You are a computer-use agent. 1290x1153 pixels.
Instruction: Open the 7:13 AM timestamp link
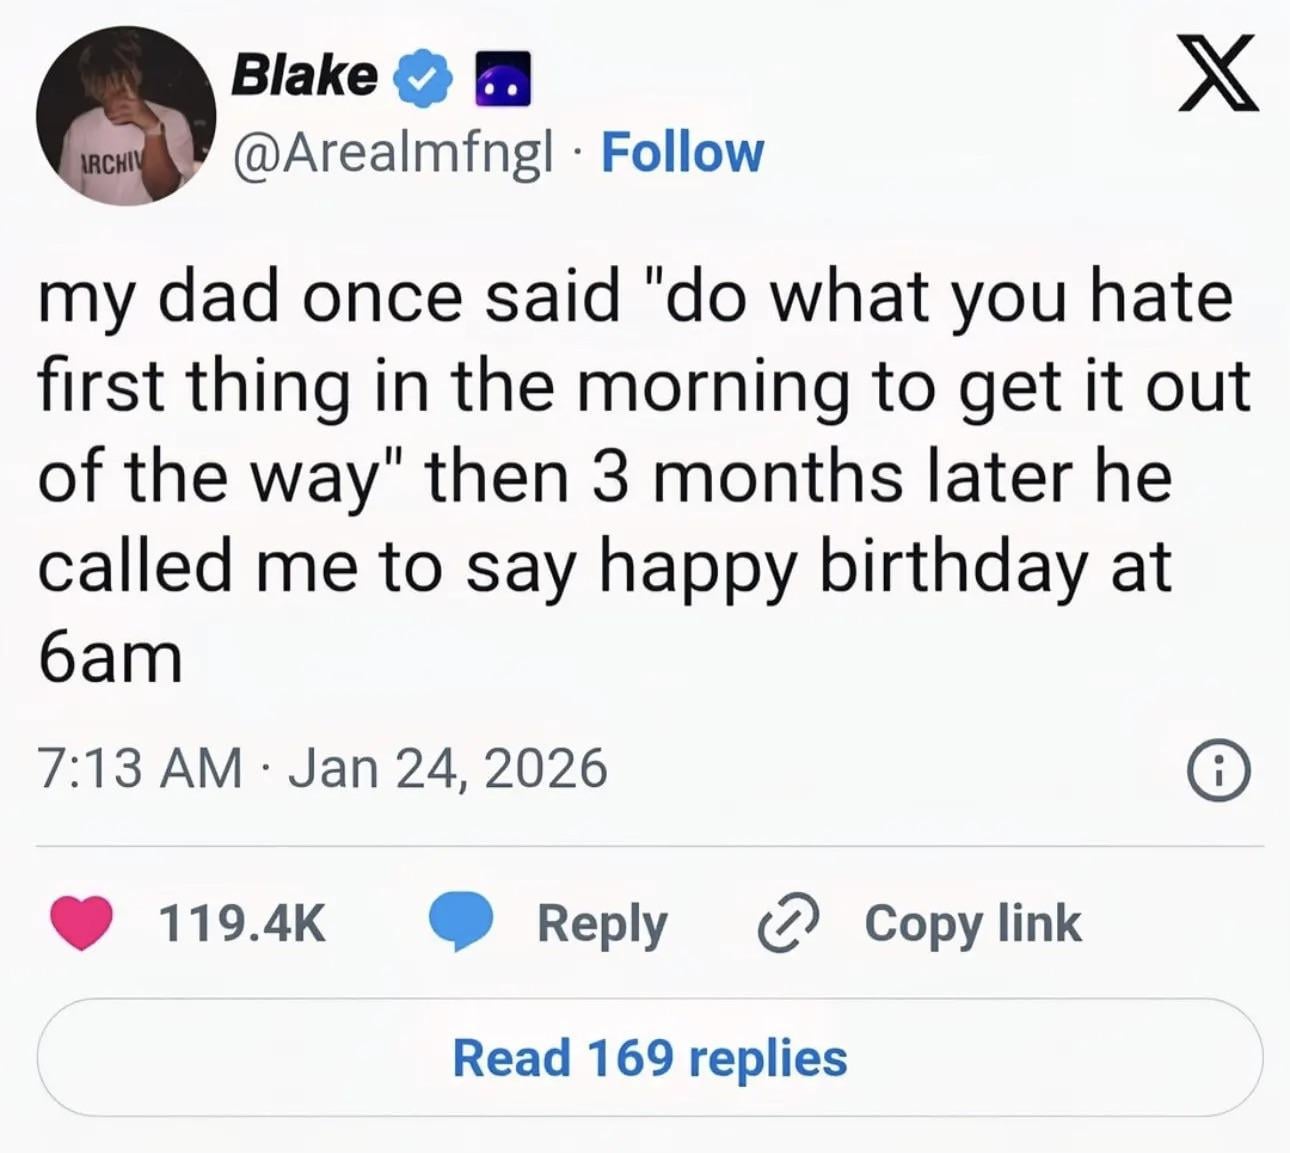140,768
